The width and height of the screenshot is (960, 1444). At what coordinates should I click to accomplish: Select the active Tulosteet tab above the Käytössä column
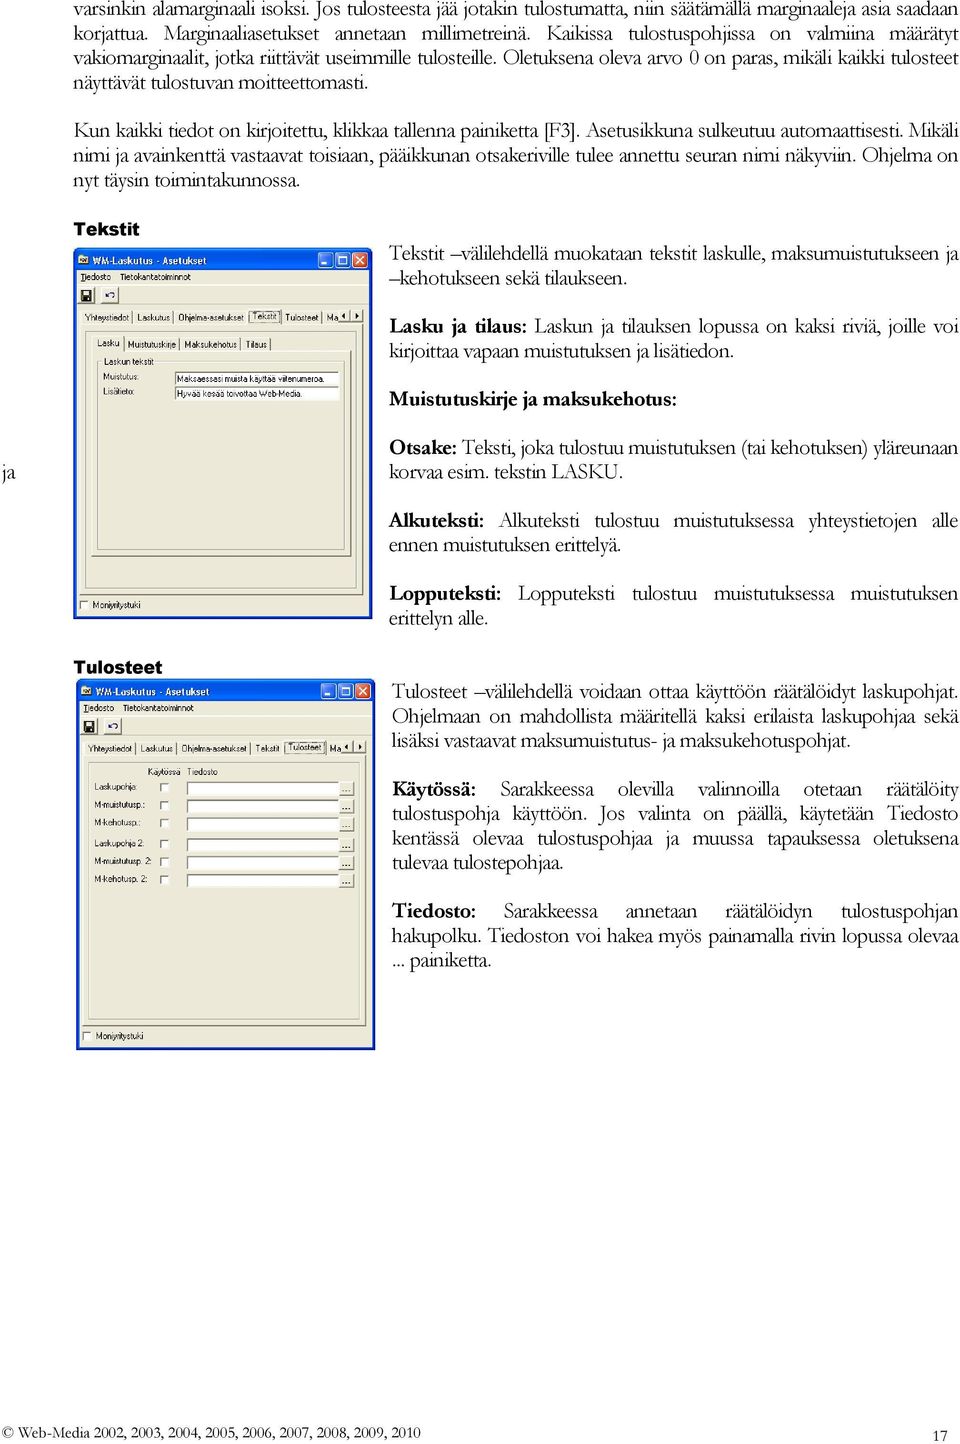pos(305,747)
